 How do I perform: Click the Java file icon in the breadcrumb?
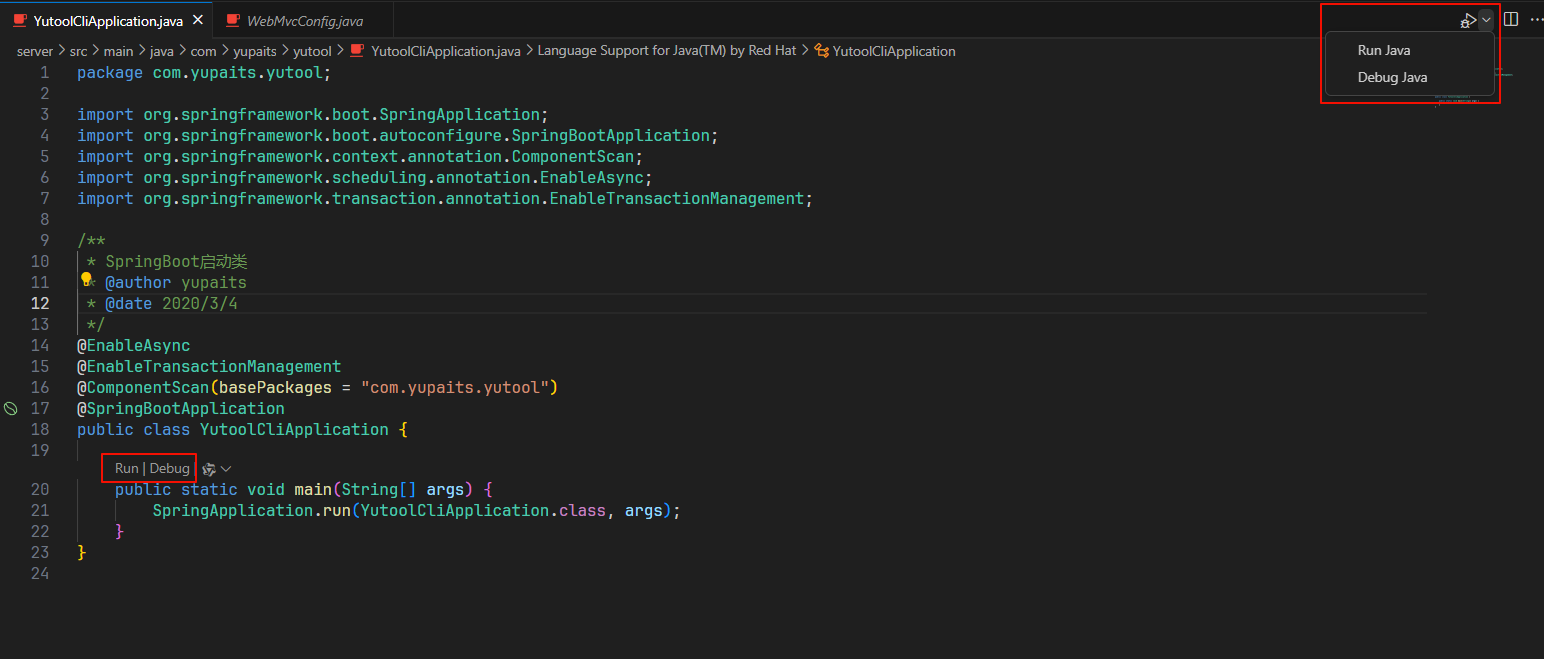pos(357,51)
